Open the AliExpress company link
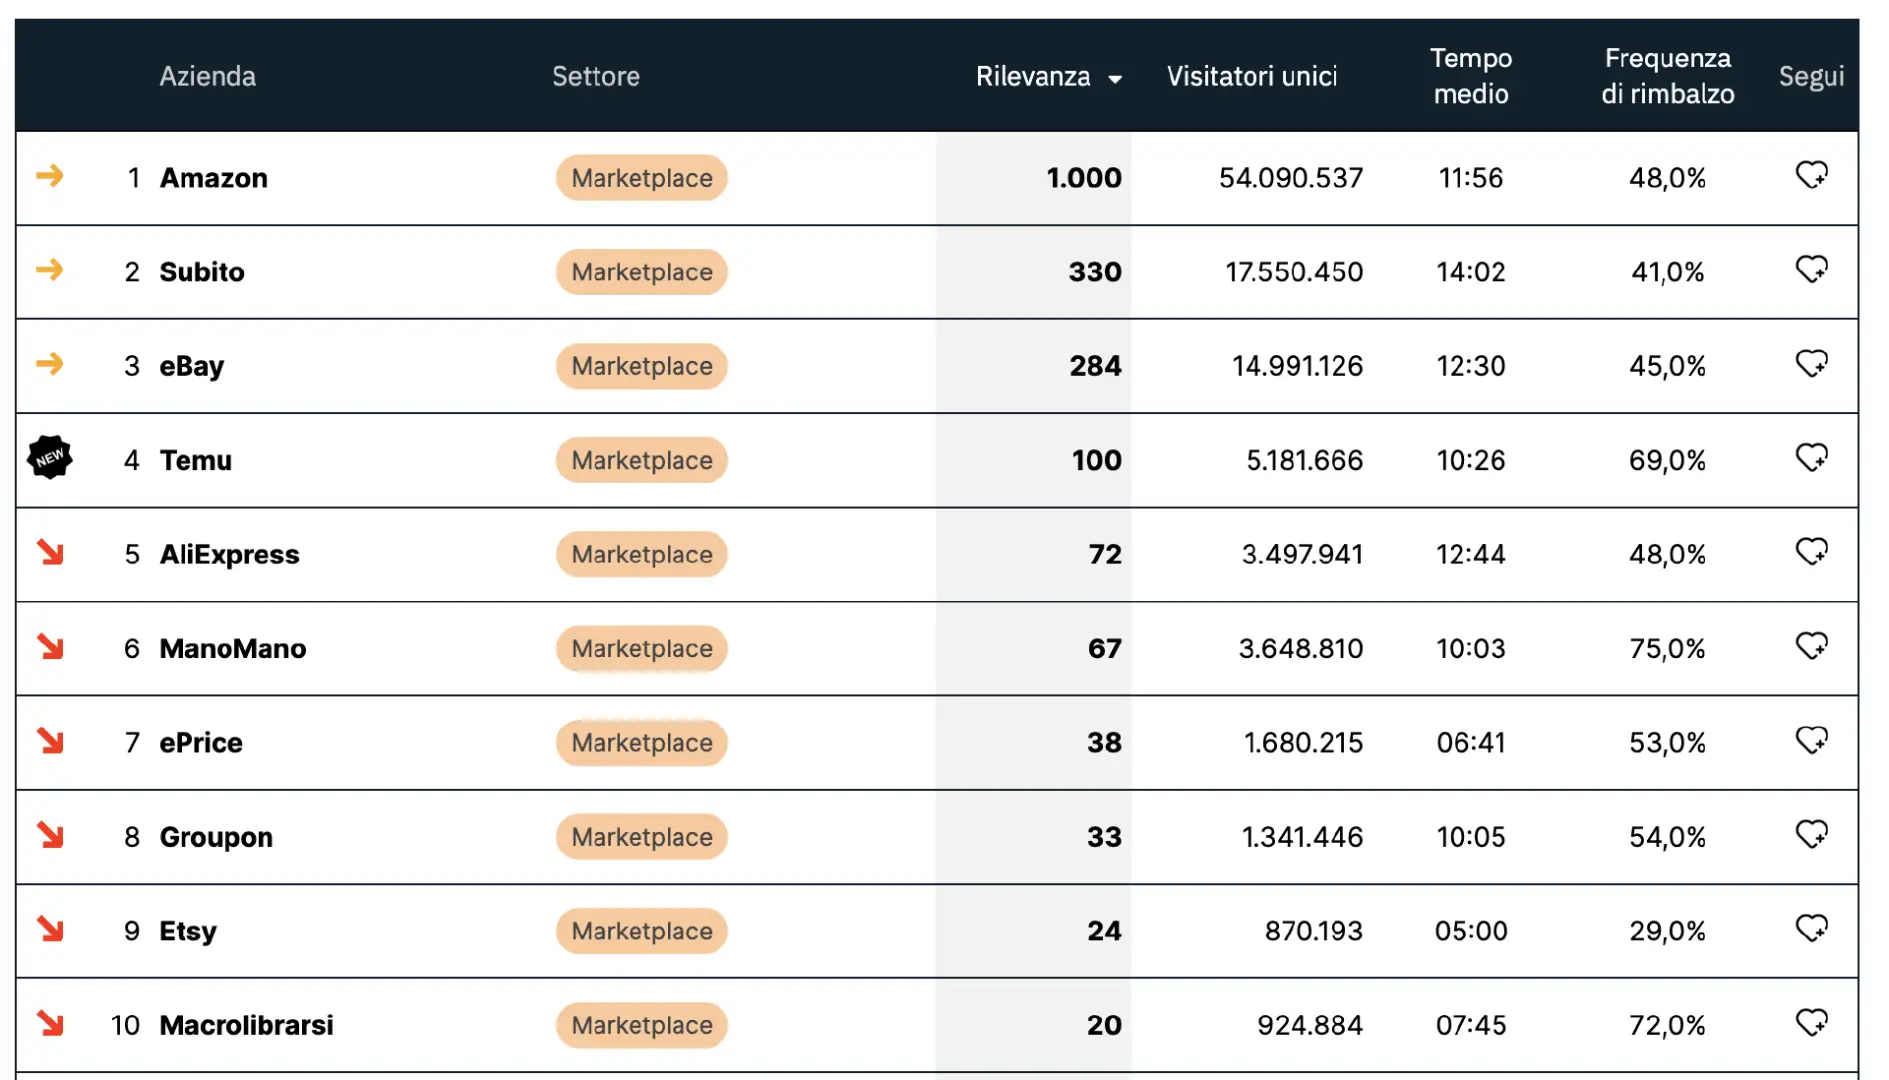The width and height of the screenshot is (1889, 1080). (x=230, y=554)
